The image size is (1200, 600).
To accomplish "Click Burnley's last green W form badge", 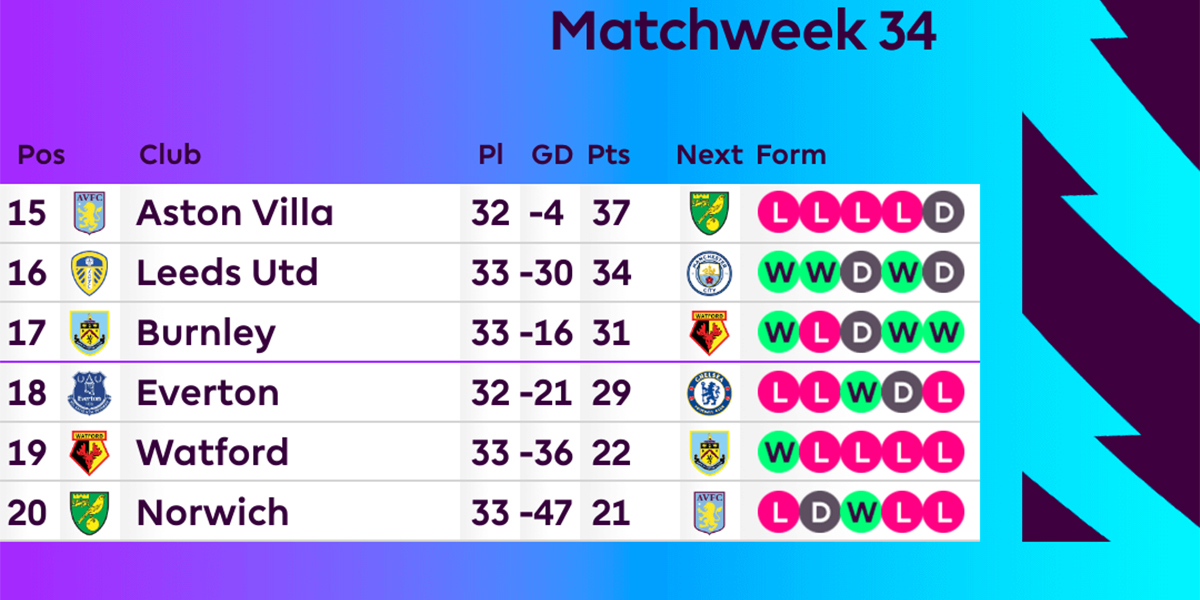I will (941, 332).
